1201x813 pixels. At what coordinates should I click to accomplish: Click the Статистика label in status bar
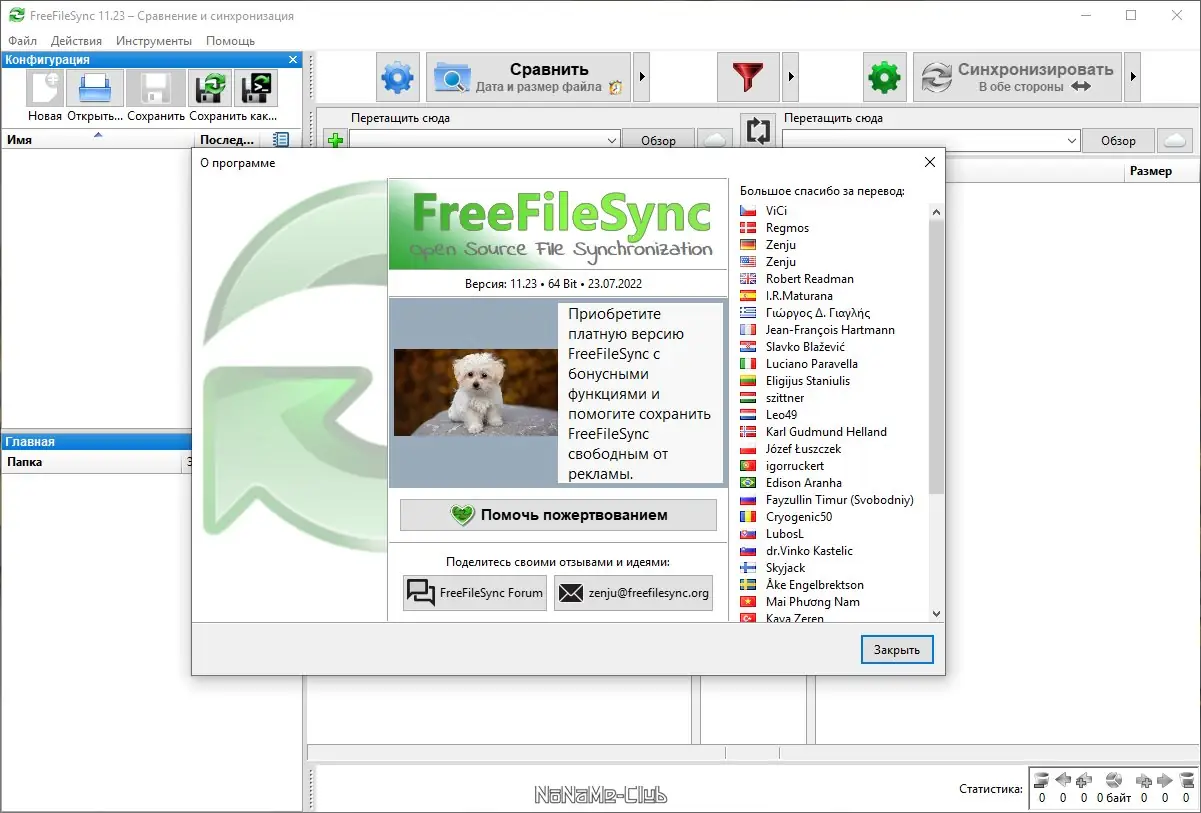pos(990,790)
